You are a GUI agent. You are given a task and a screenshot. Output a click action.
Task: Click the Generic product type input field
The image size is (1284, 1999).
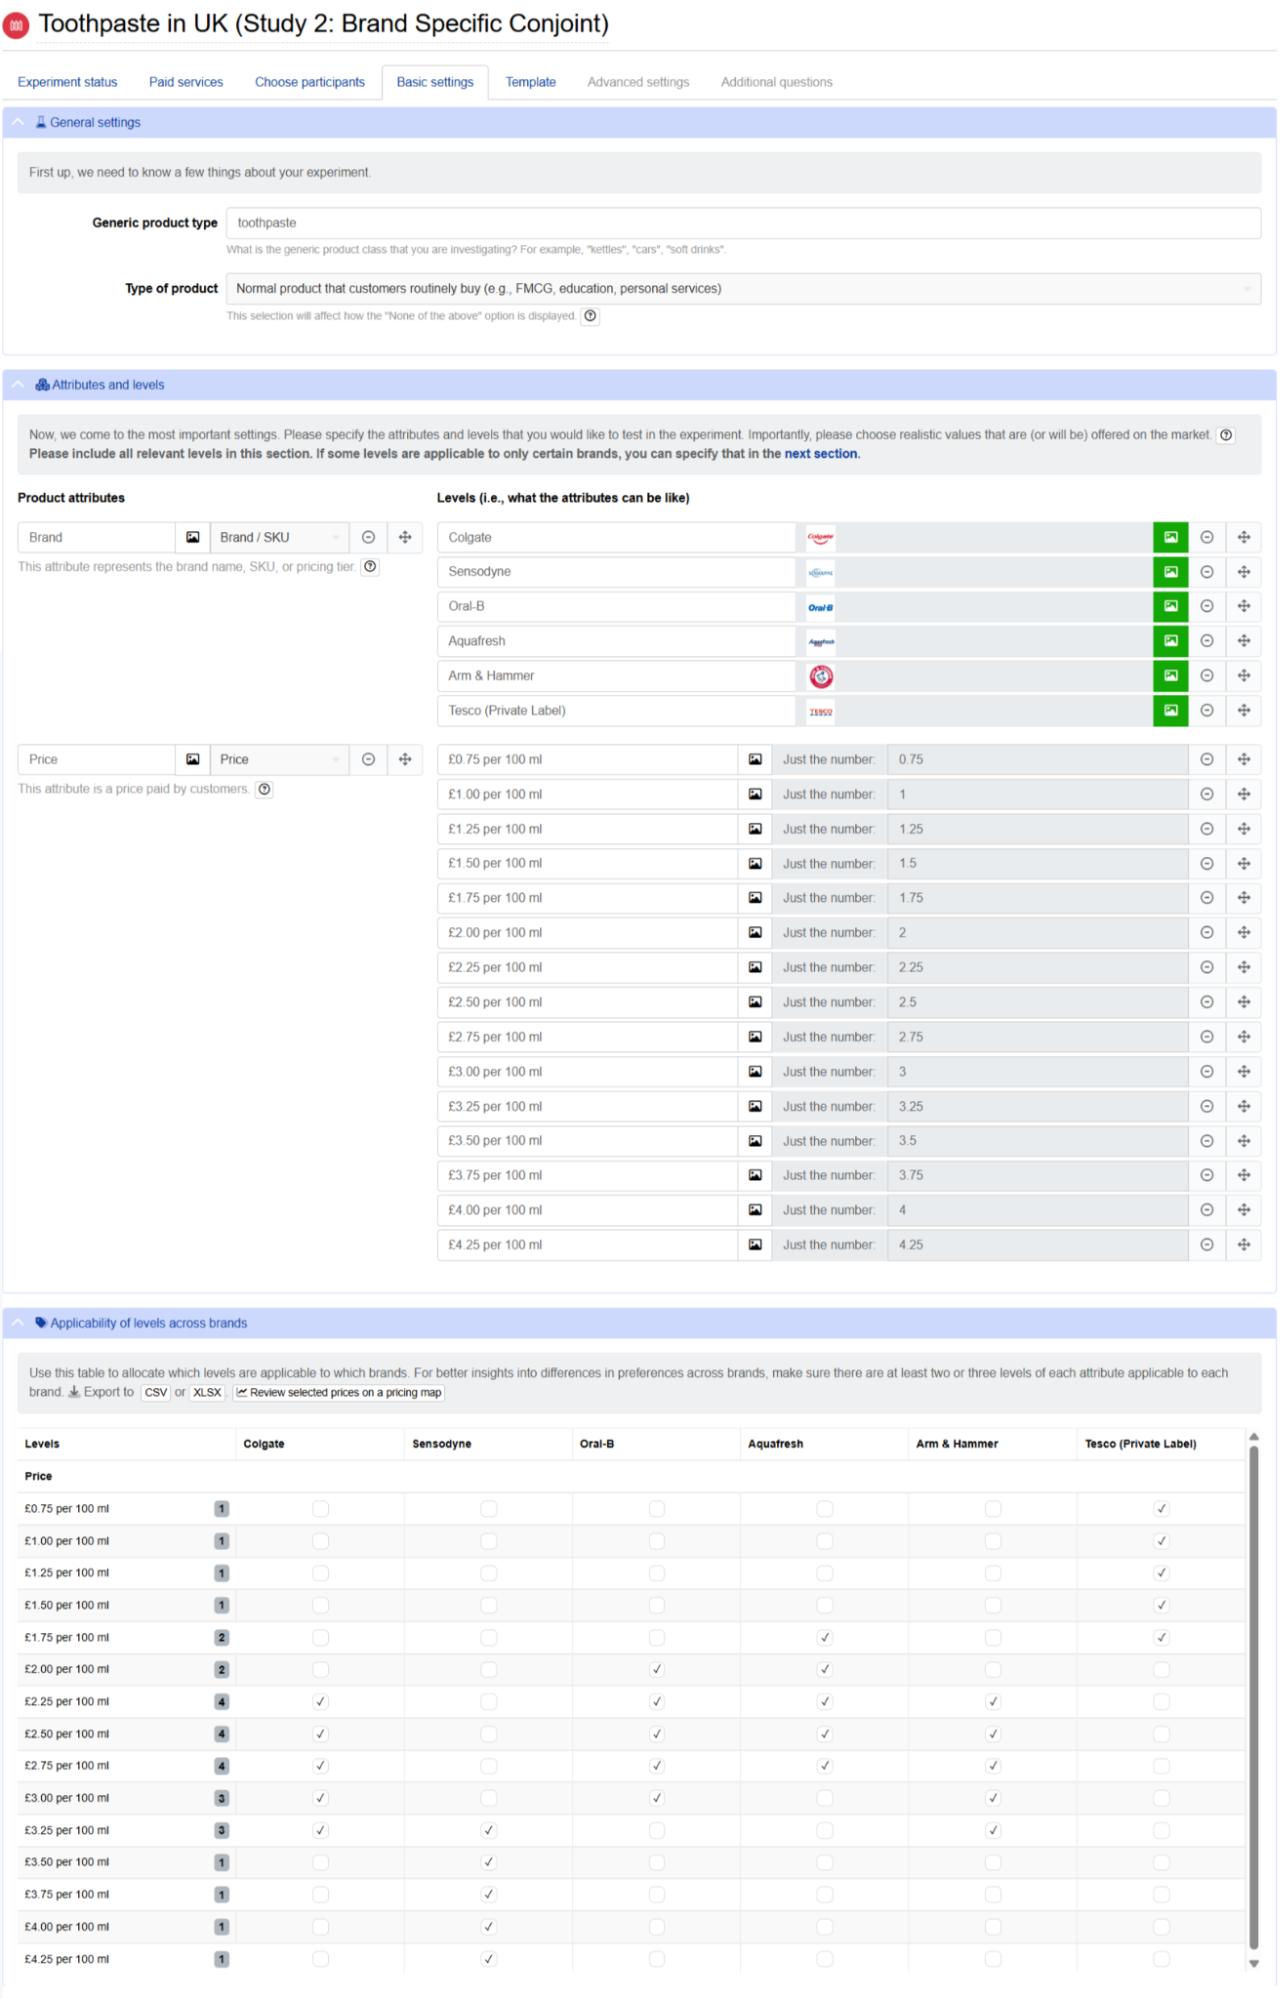click(x=743, y=223)
